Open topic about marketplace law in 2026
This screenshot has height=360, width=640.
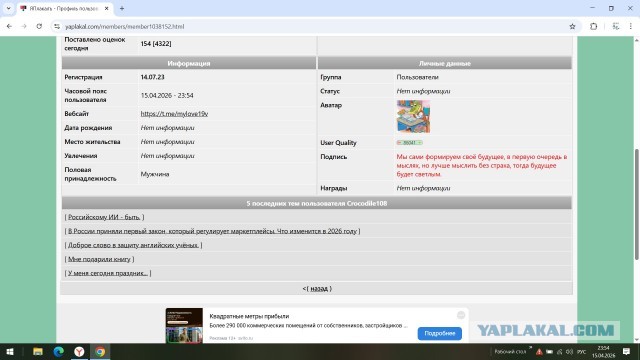[212, 231]
